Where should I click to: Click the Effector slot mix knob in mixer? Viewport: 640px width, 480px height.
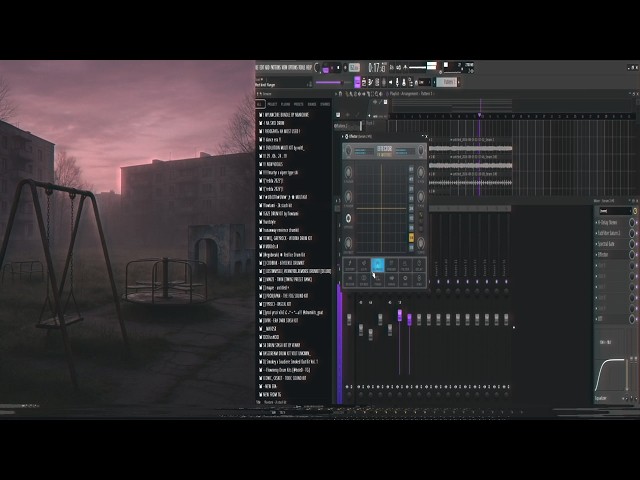pos(632,254)
